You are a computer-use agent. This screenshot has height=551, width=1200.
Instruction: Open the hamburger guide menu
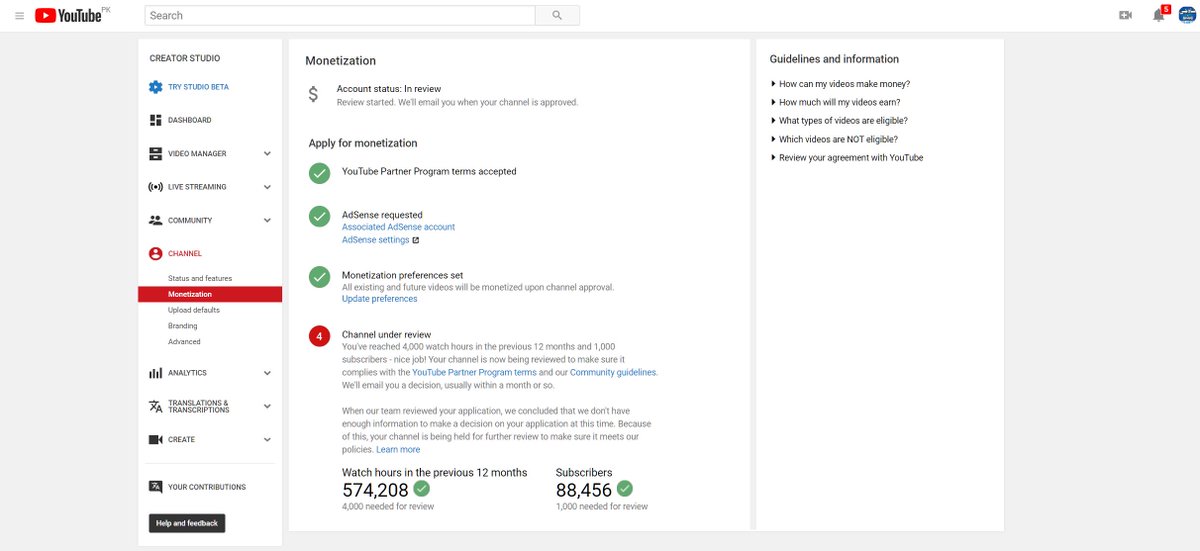click(19, 15)
